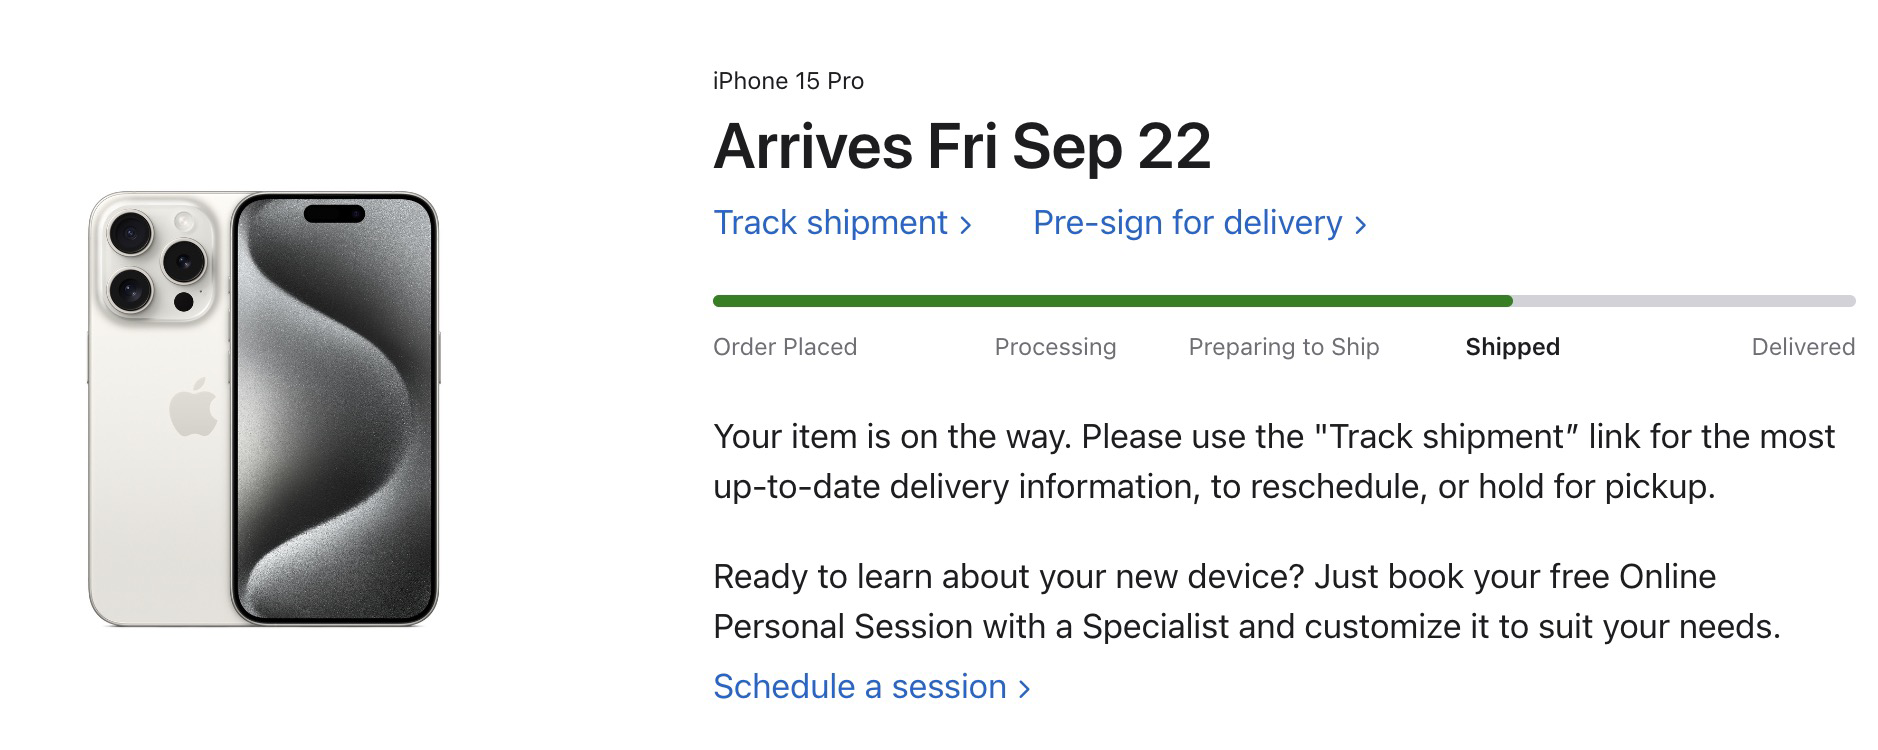The width and height of the screenshot is (1878, 750).
Task: Click the iPhone front display image
Action: (x=335, y=409)
